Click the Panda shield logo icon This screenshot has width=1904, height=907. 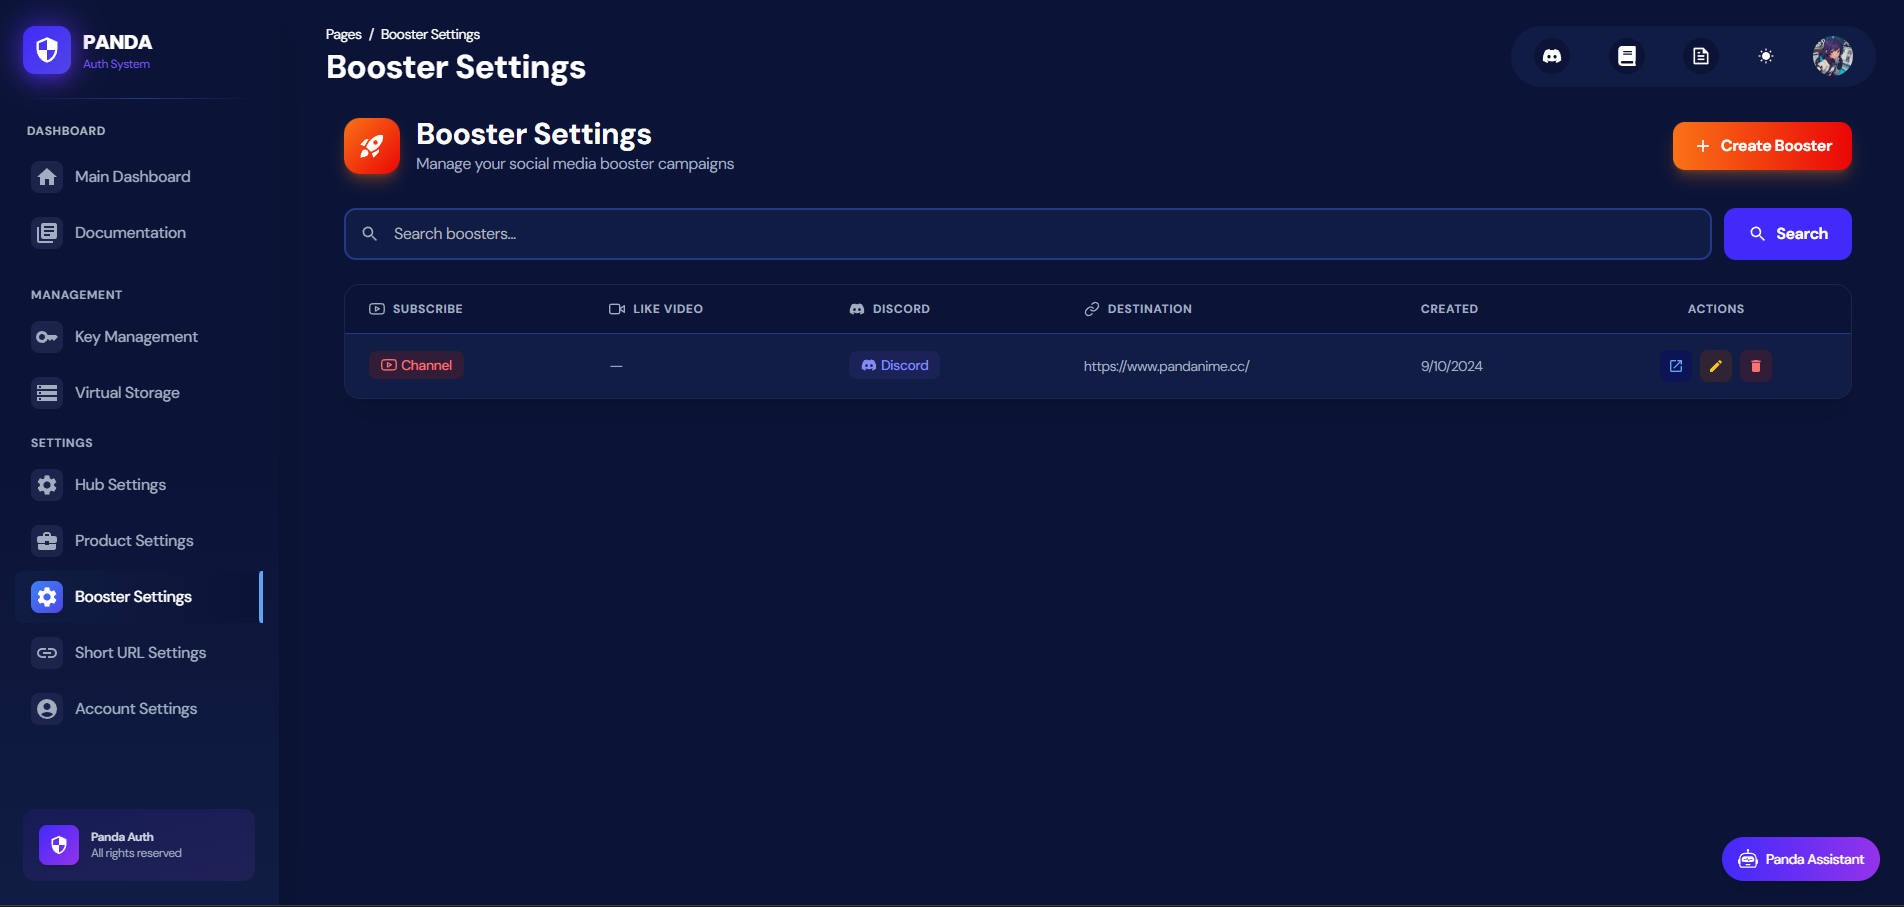[46, 50]
